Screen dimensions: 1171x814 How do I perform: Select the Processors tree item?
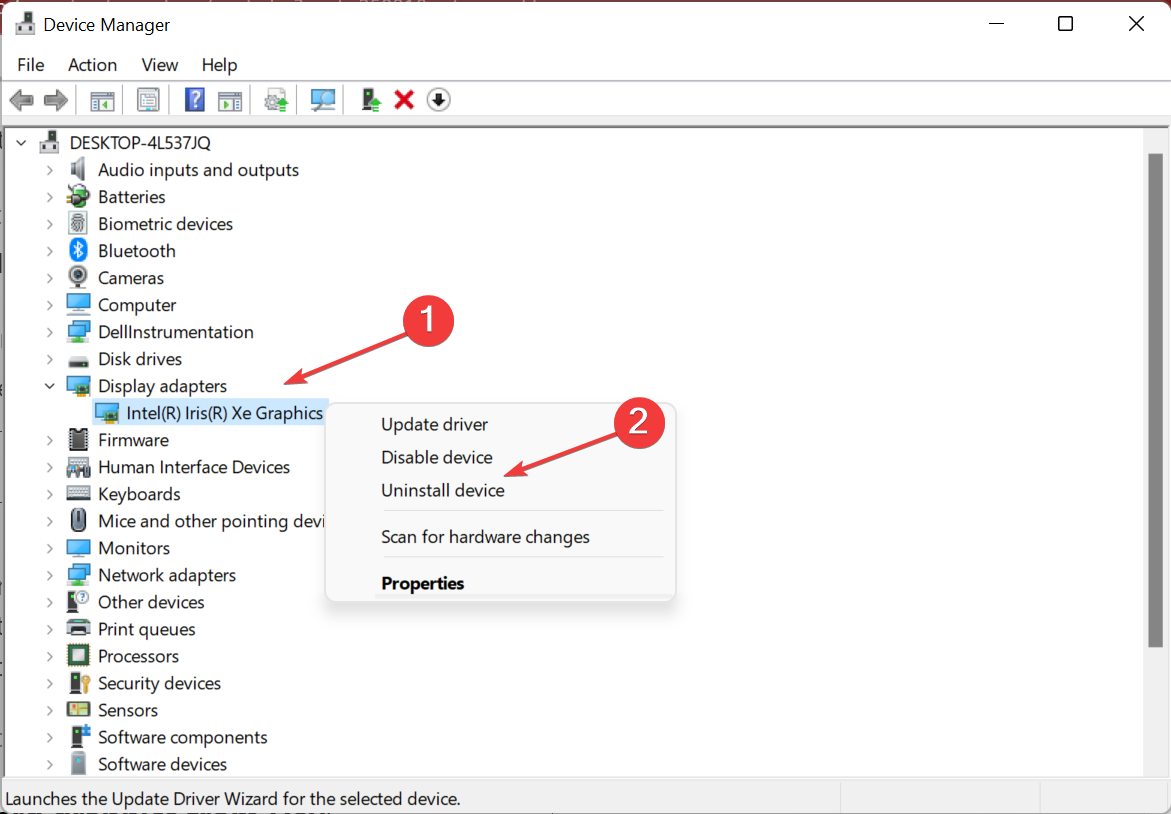(x=138, y=656)
